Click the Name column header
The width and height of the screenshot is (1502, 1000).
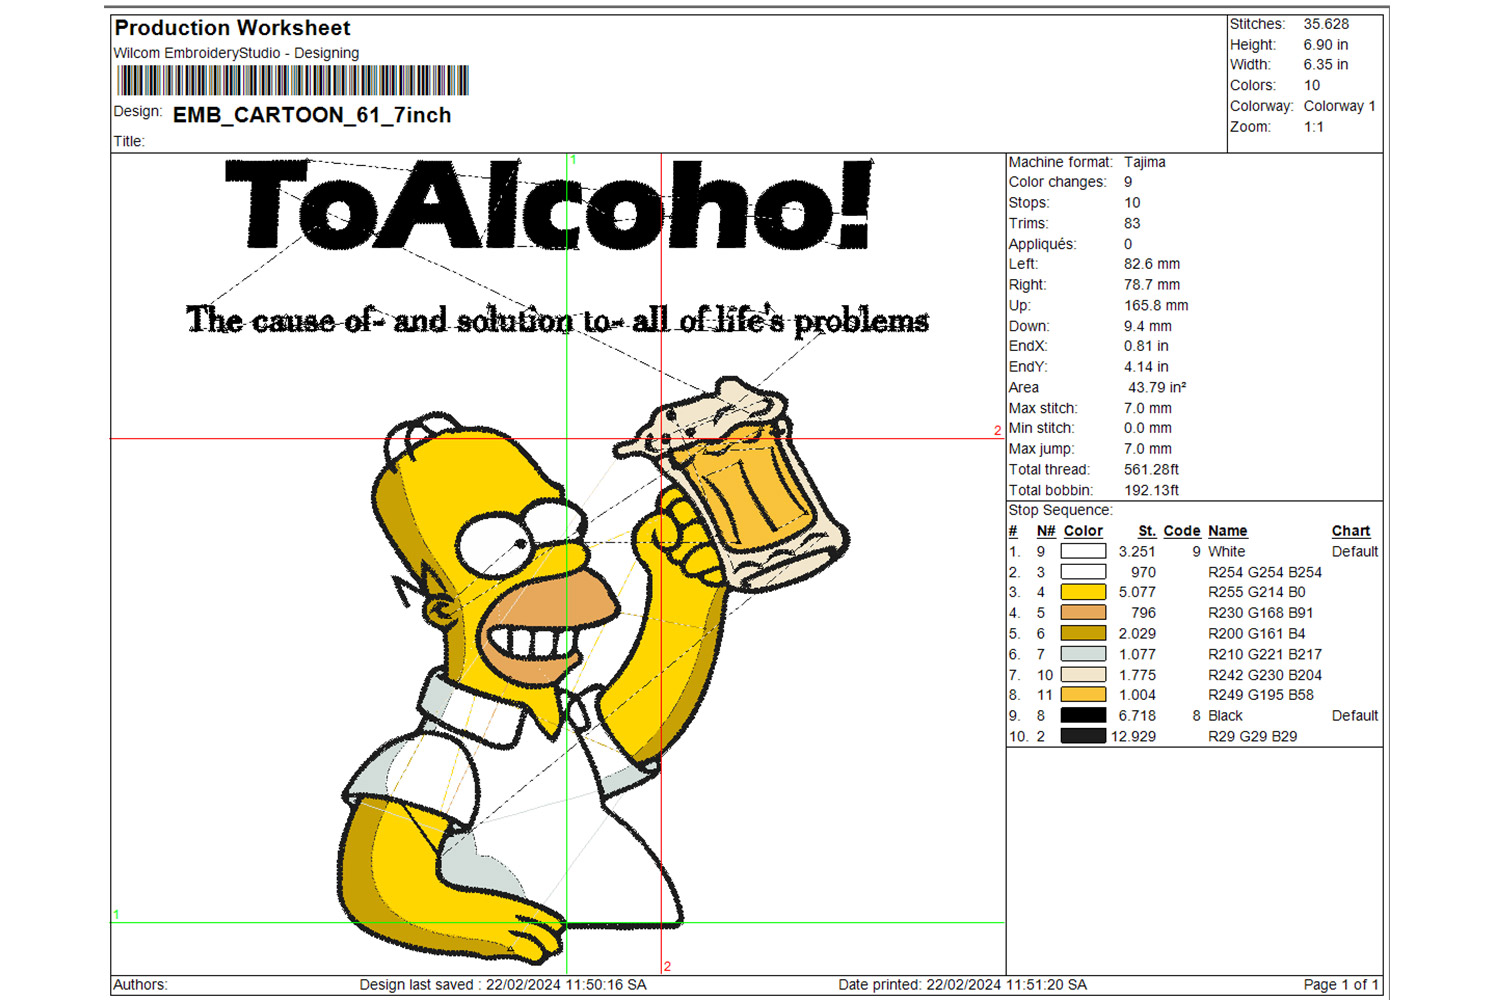(1227, 531)
